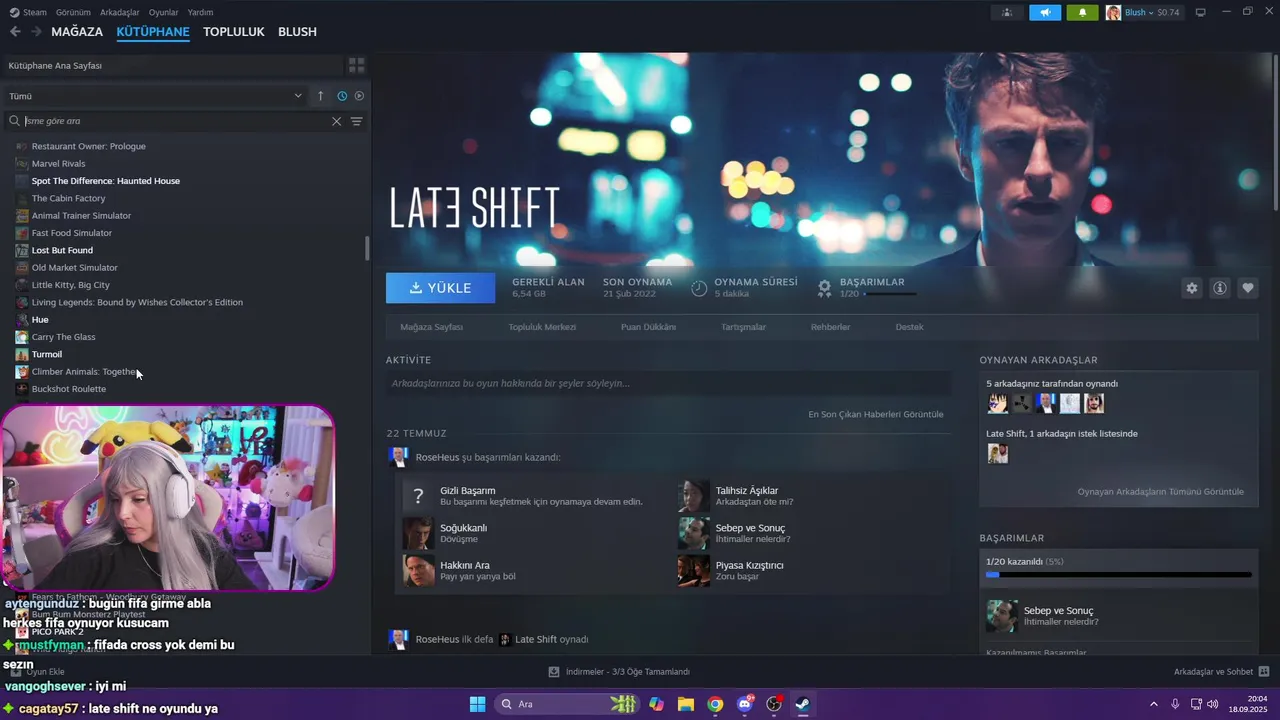Open the Destek link
1280x720 pixels.
point(909,327)
